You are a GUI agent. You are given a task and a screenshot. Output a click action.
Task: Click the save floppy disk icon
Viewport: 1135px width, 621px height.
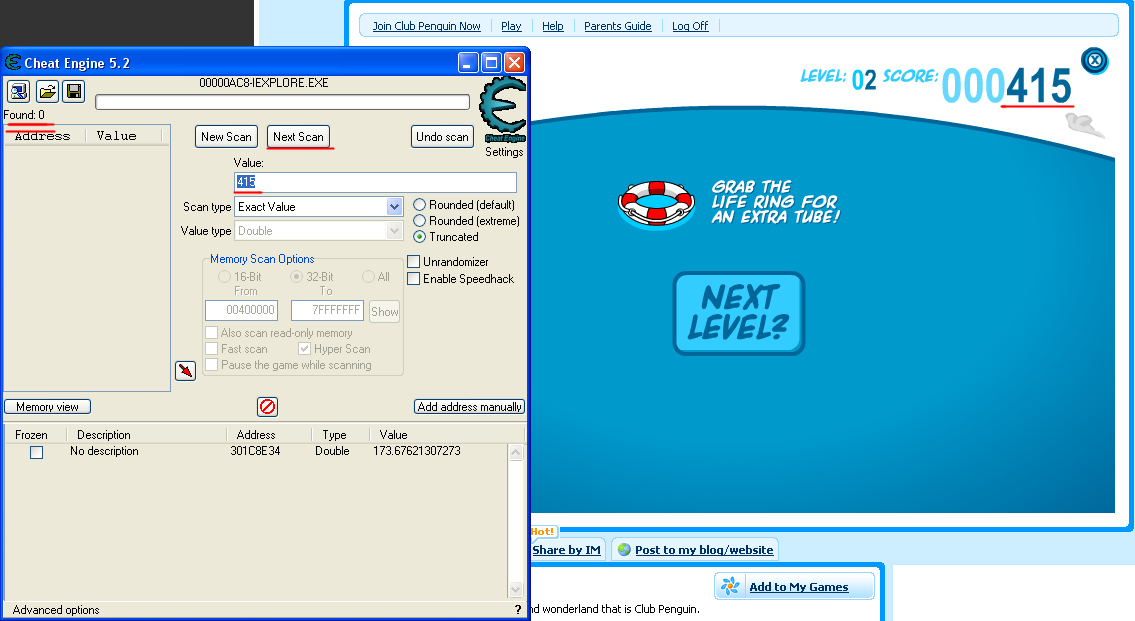pyautogui.click(x=73, y=92)
